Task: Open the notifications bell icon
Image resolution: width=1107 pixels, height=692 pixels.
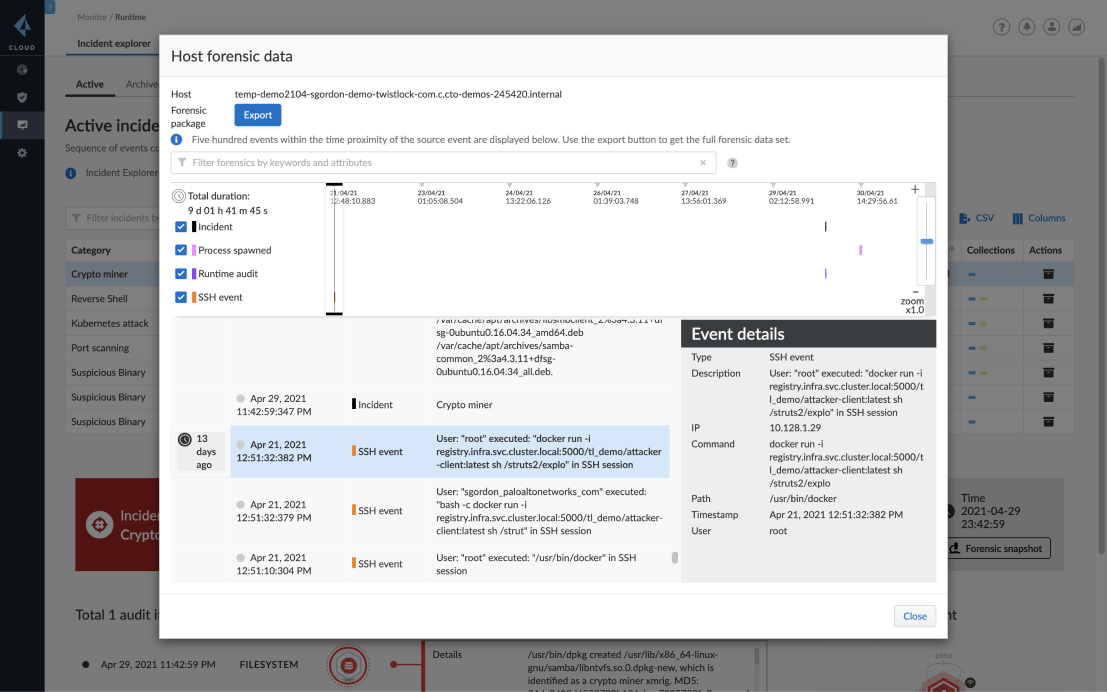Action: point(1027,28)
